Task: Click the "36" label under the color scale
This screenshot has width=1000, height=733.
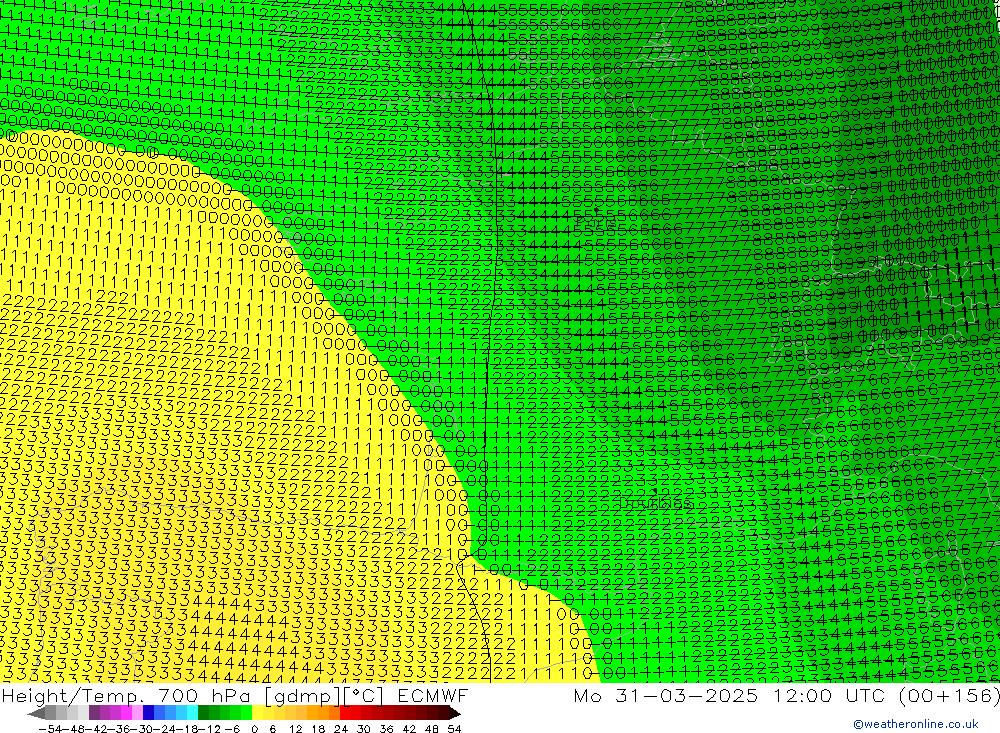Action: click(x=386, y=729)
